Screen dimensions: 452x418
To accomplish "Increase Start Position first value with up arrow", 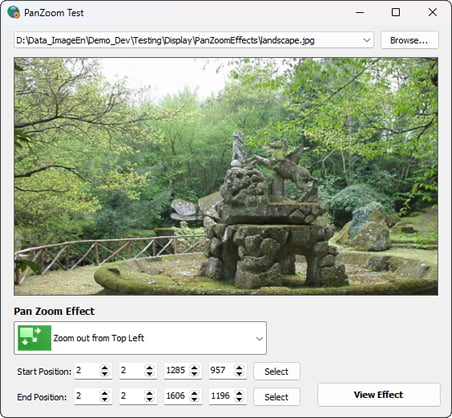I will (105, 367).
